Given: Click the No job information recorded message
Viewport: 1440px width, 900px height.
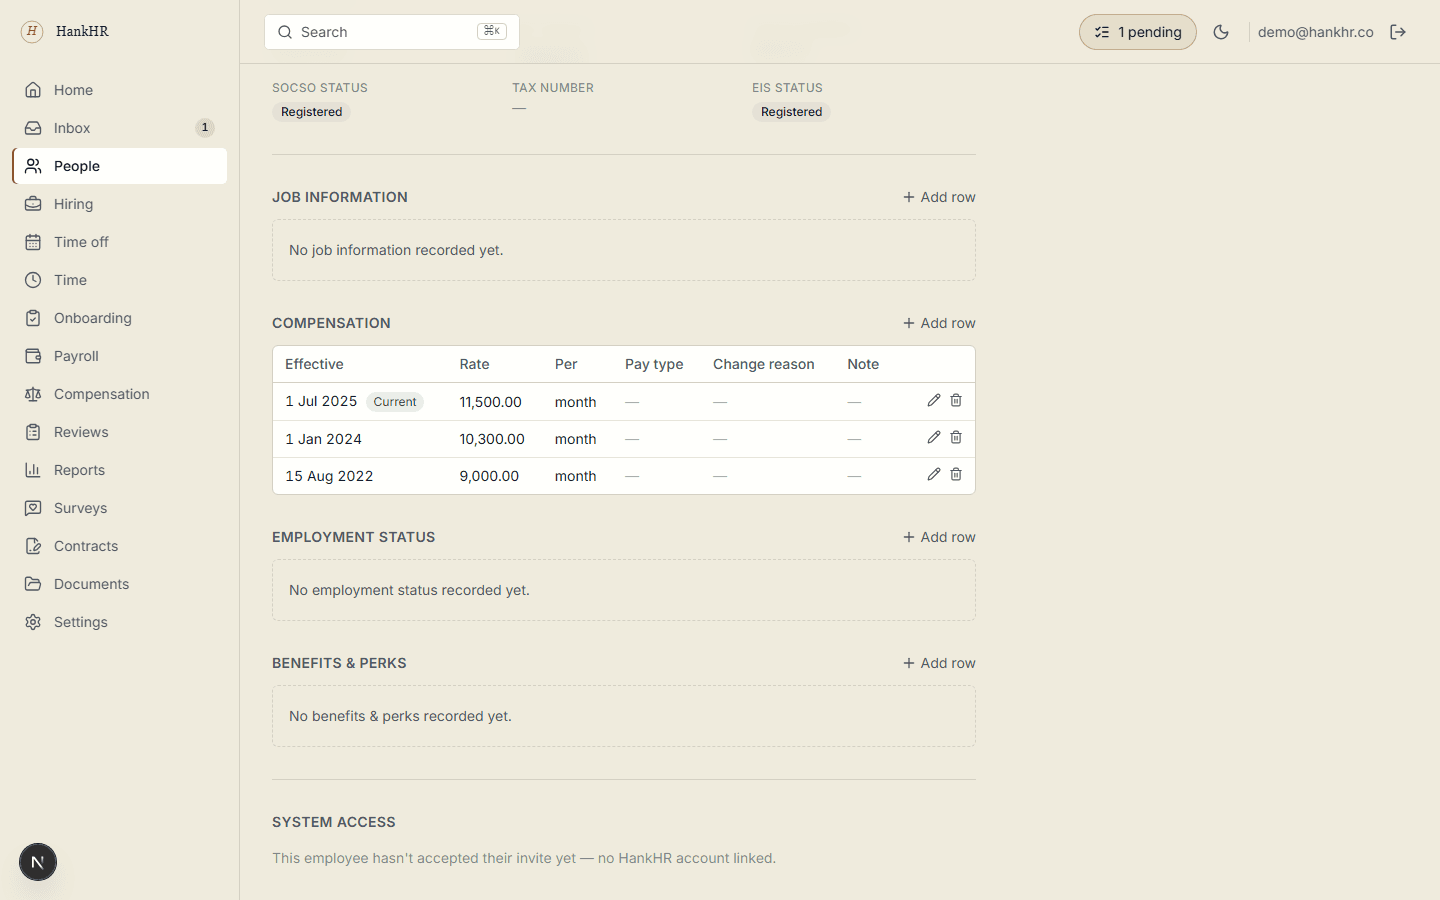Looking at the screenshot, I should pyautogui.click(x=396, y=250).
